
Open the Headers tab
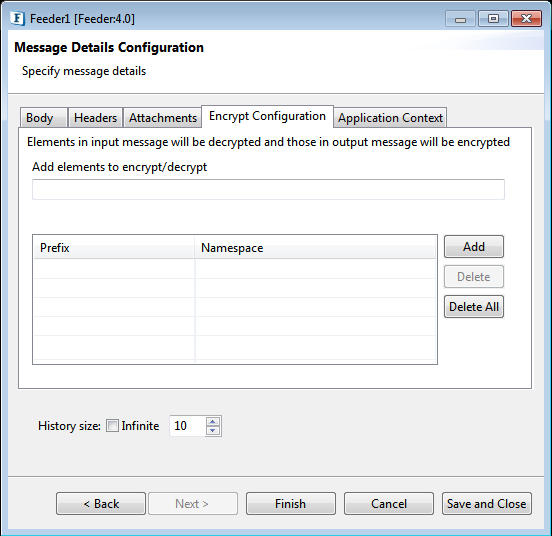point(95,118)
